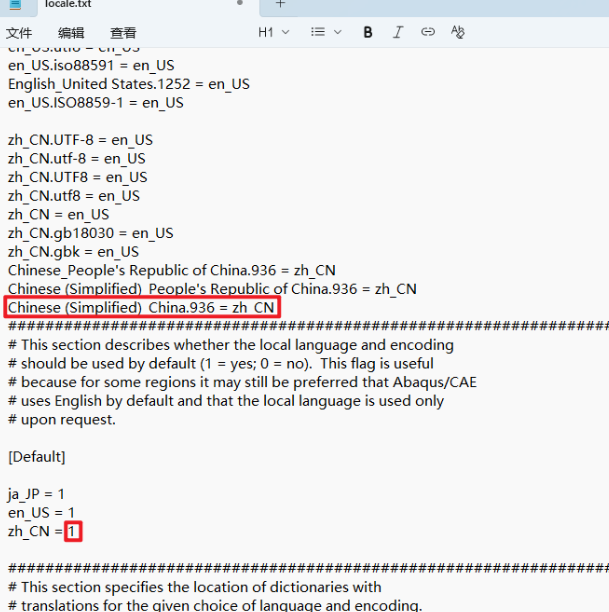This screenshot has width=609, height=612.
Task: Expand the list style dropdown
Action: [x=325, y=32]
